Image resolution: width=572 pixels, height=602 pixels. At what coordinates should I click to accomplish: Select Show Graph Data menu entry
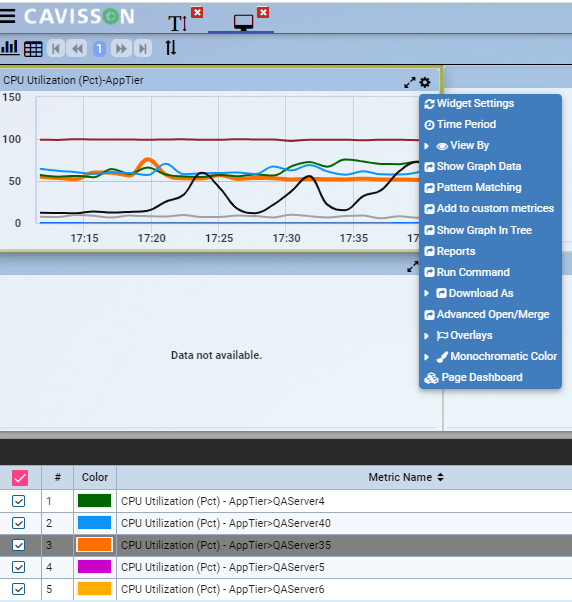tap(479, 166)
